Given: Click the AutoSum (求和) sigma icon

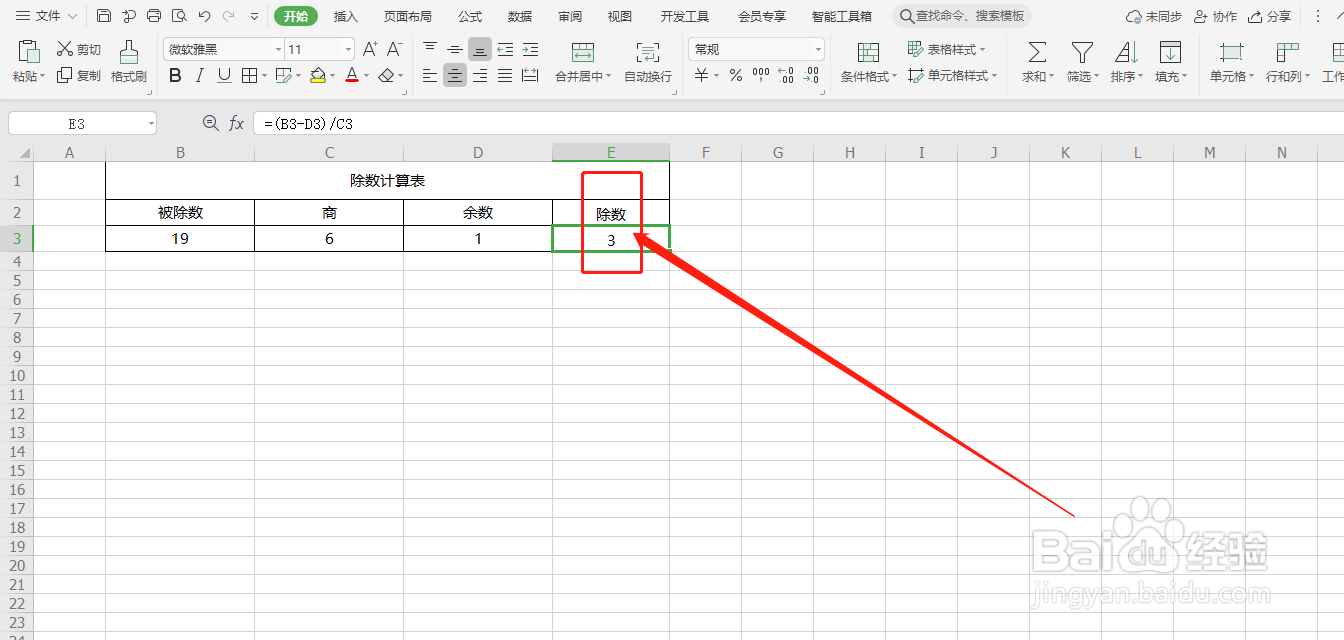Looking at the screenshot, I should point(1038,52).
